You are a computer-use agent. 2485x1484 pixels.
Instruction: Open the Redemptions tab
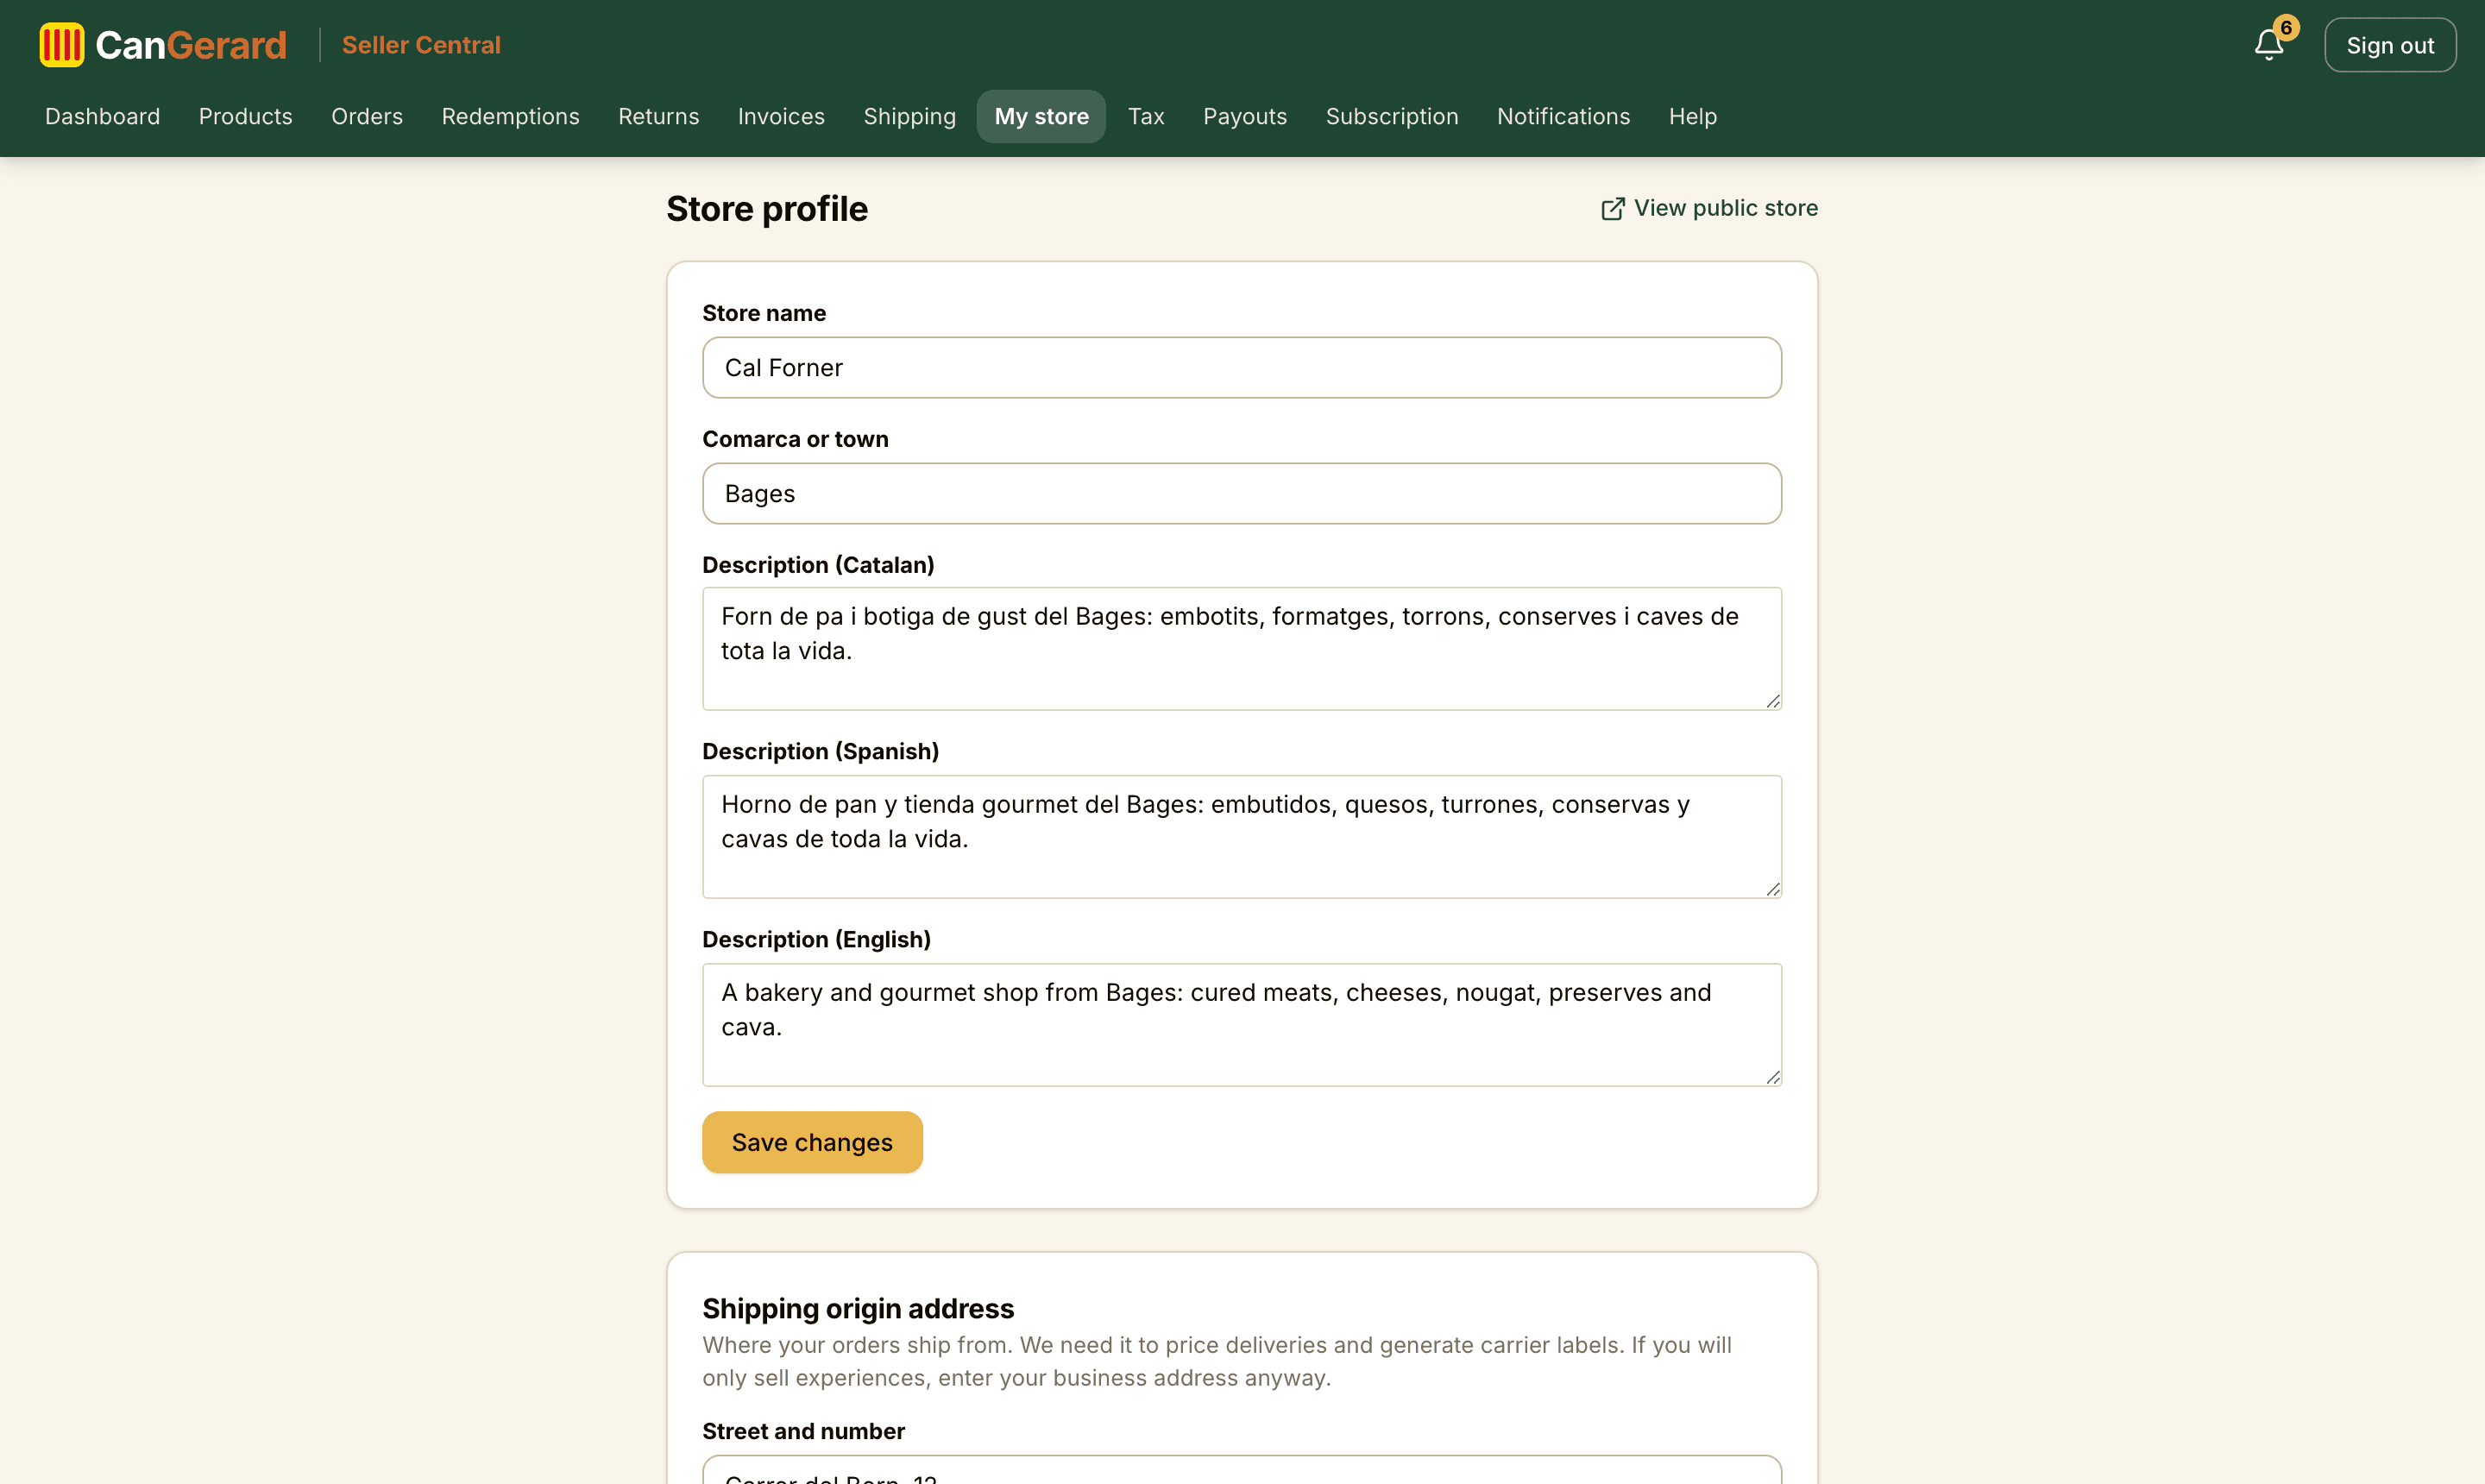pos(510,116)
